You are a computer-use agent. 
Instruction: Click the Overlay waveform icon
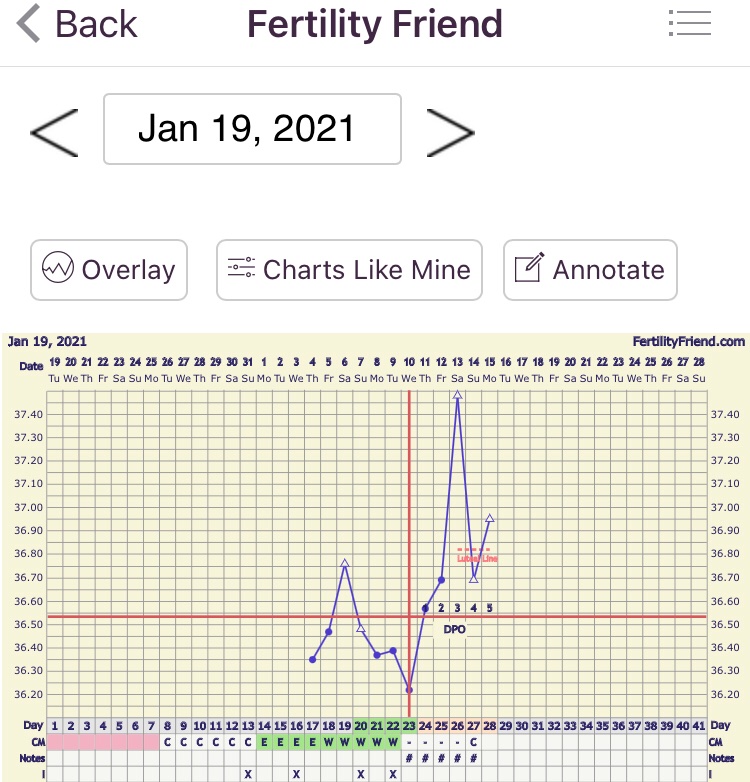[58, 269]
